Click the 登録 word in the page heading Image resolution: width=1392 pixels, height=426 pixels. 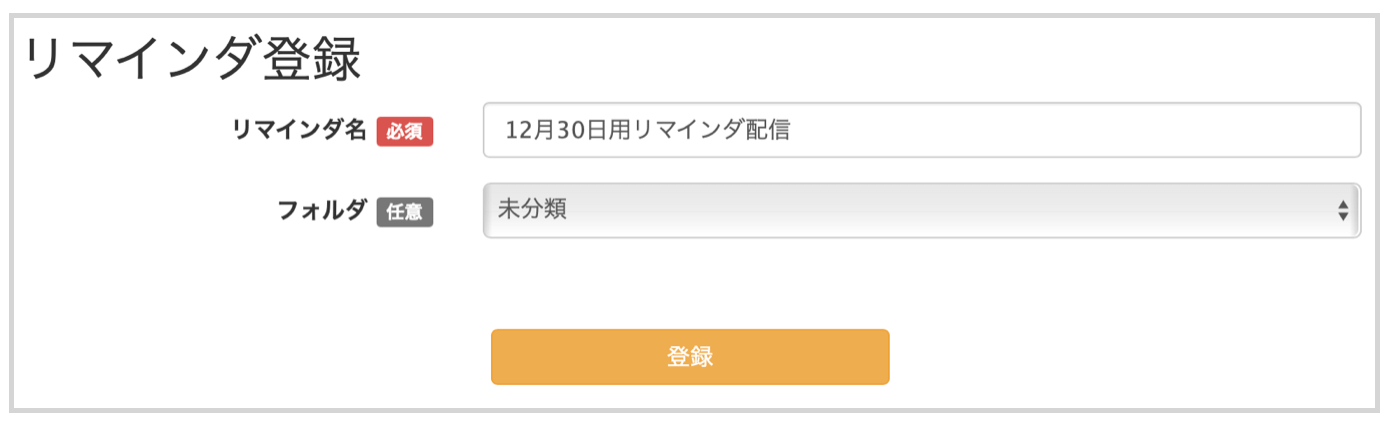pos(311,62)
